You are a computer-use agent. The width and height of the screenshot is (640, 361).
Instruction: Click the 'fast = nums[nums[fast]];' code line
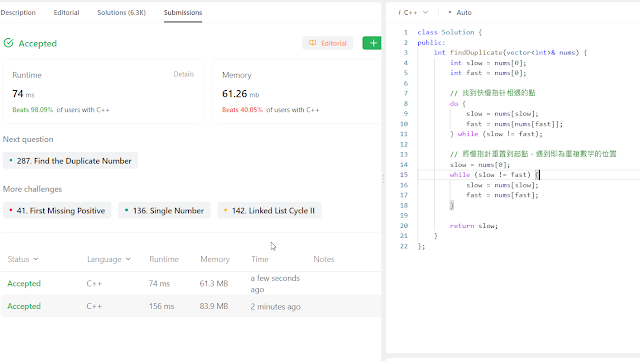pyautogui.click(x=514, y=124)
